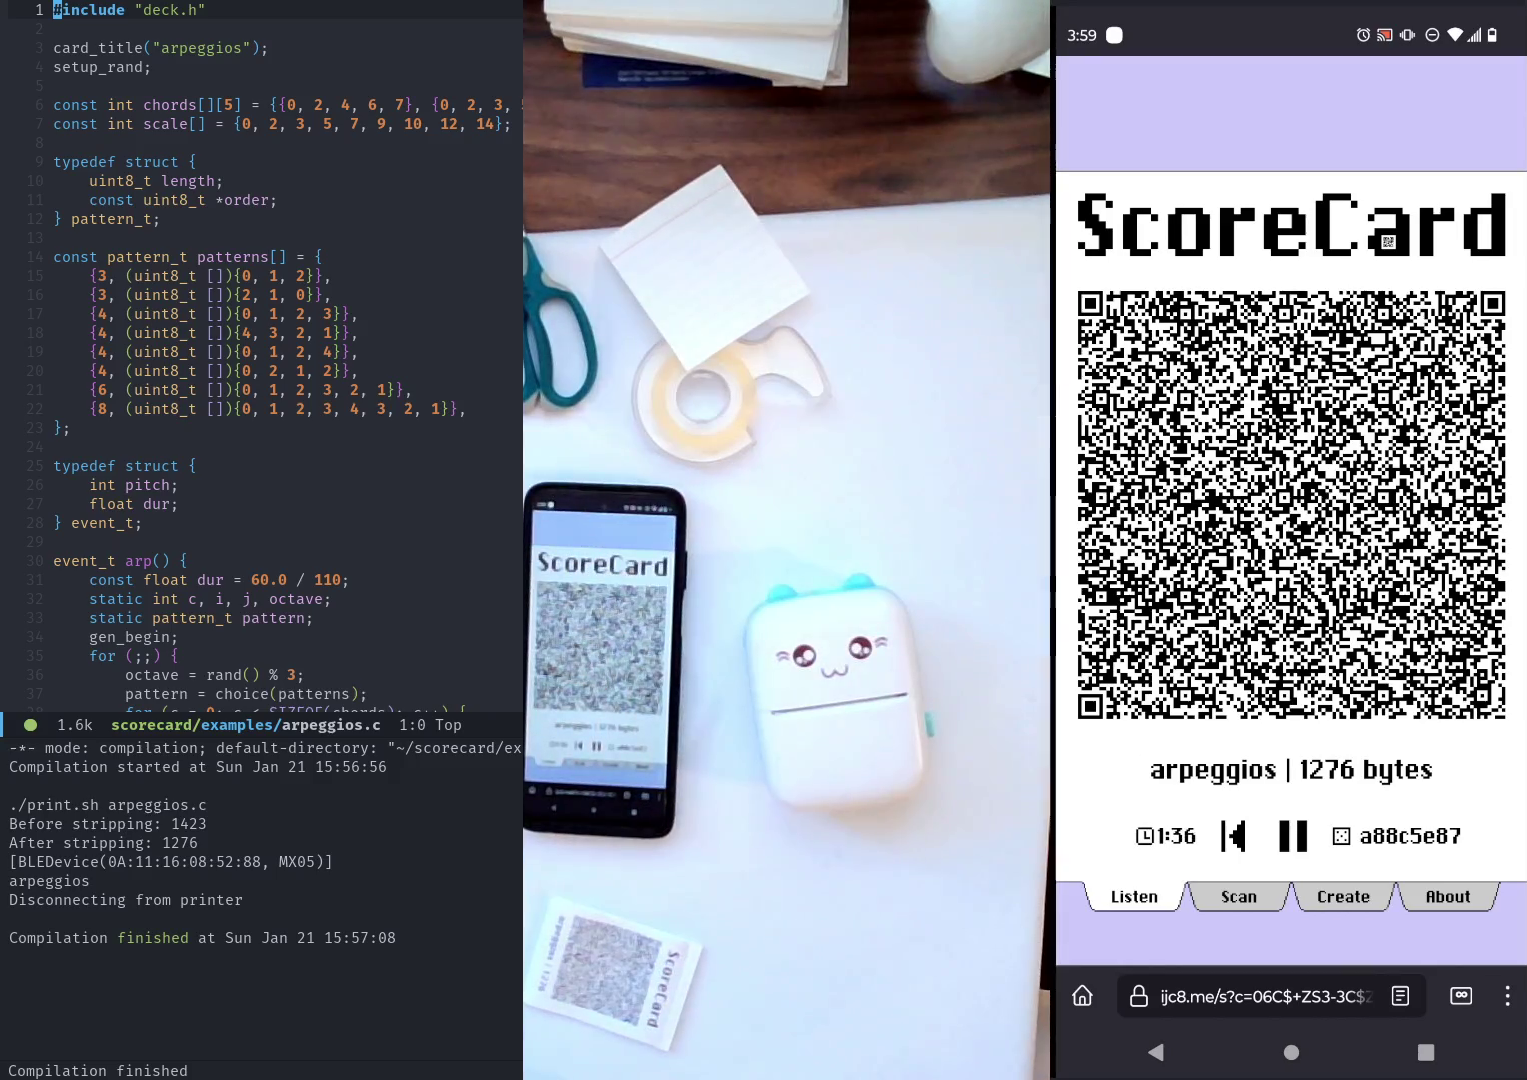Click the '} pattern_t;' line

pos(106,219)
